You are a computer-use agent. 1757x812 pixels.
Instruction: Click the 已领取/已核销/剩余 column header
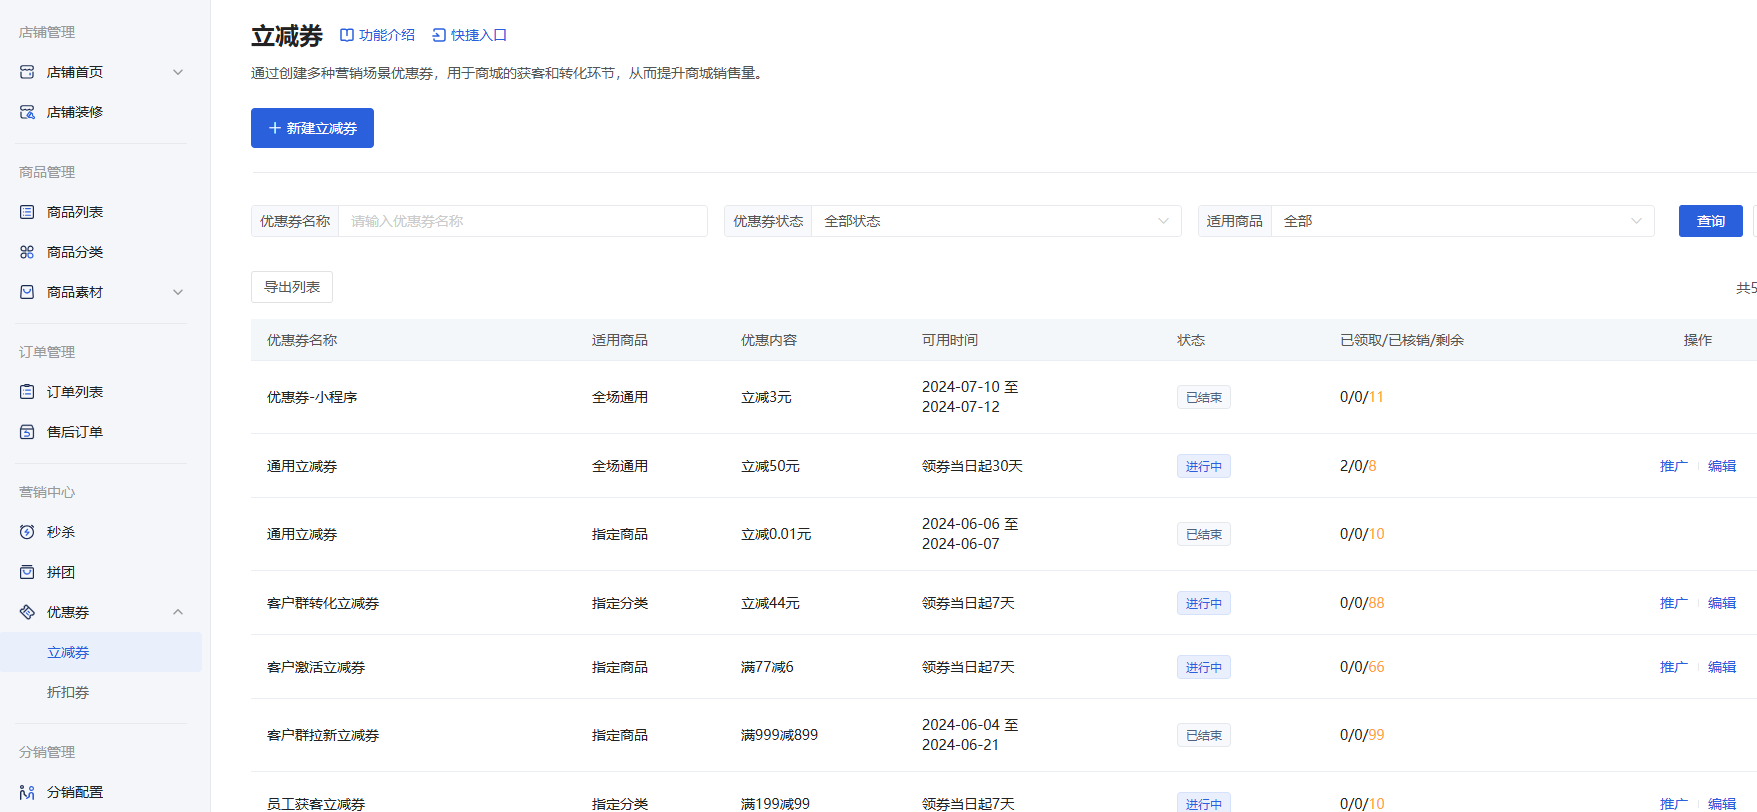1402,340
